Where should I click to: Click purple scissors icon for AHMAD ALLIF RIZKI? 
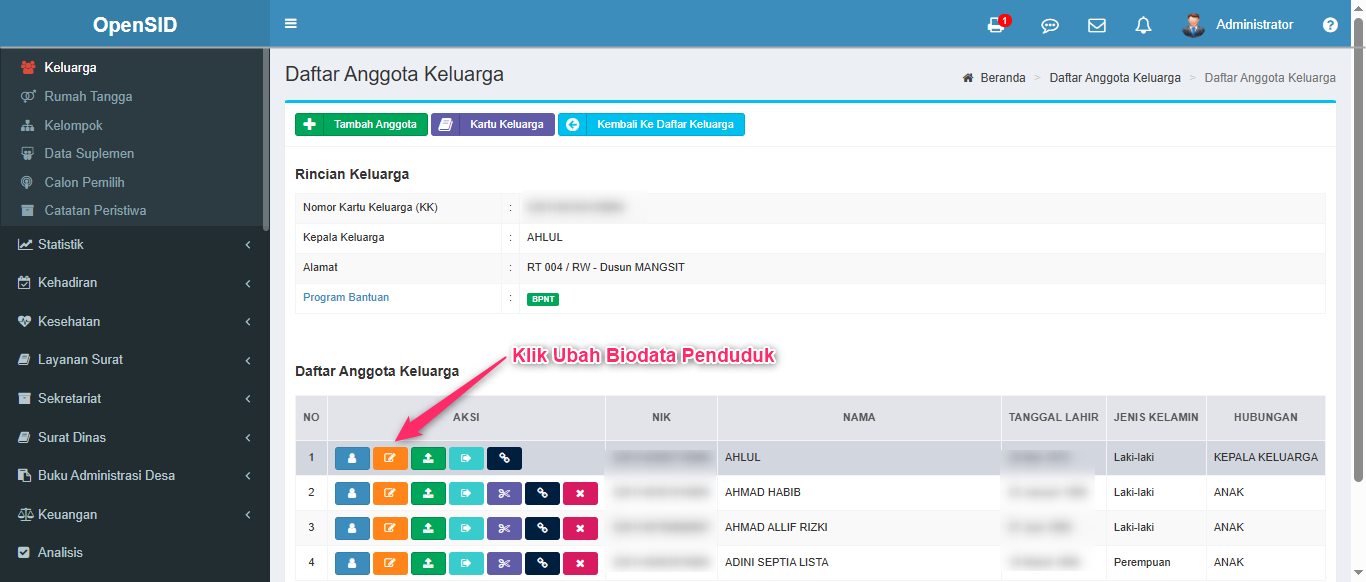click(504, 528)
